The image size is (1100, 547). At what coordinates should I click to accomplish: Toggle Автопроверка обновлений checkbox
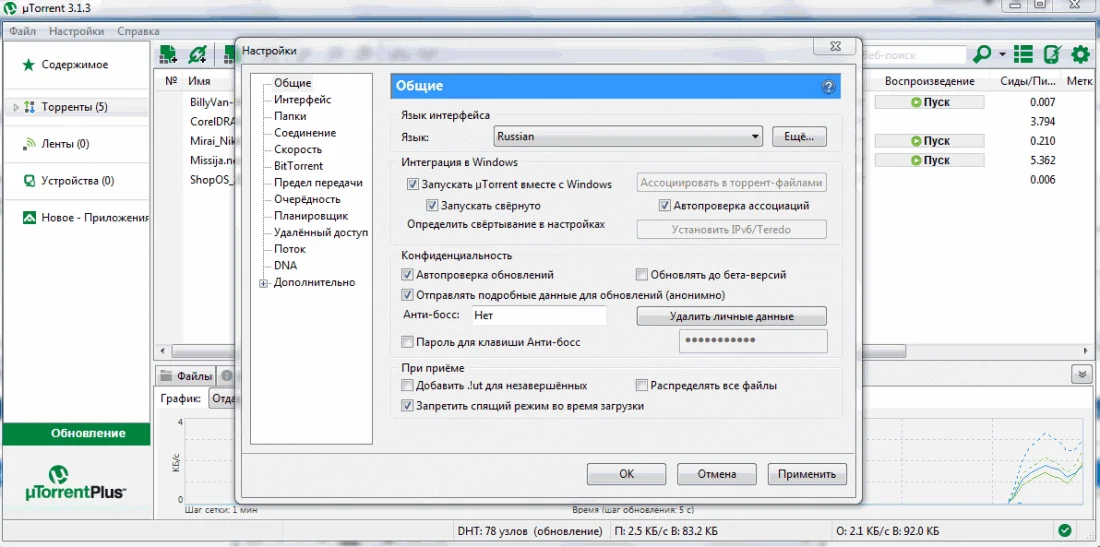tap(407, 275)
